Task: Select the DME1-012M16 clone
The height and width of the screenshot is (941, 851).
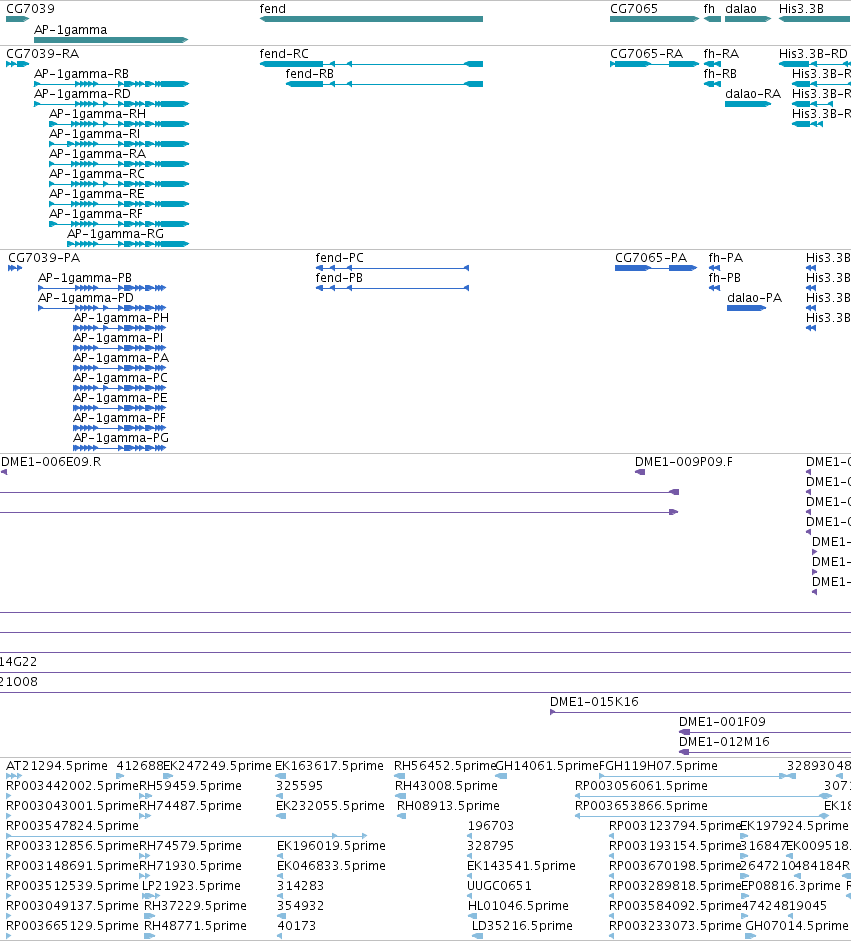Action: 765,752
